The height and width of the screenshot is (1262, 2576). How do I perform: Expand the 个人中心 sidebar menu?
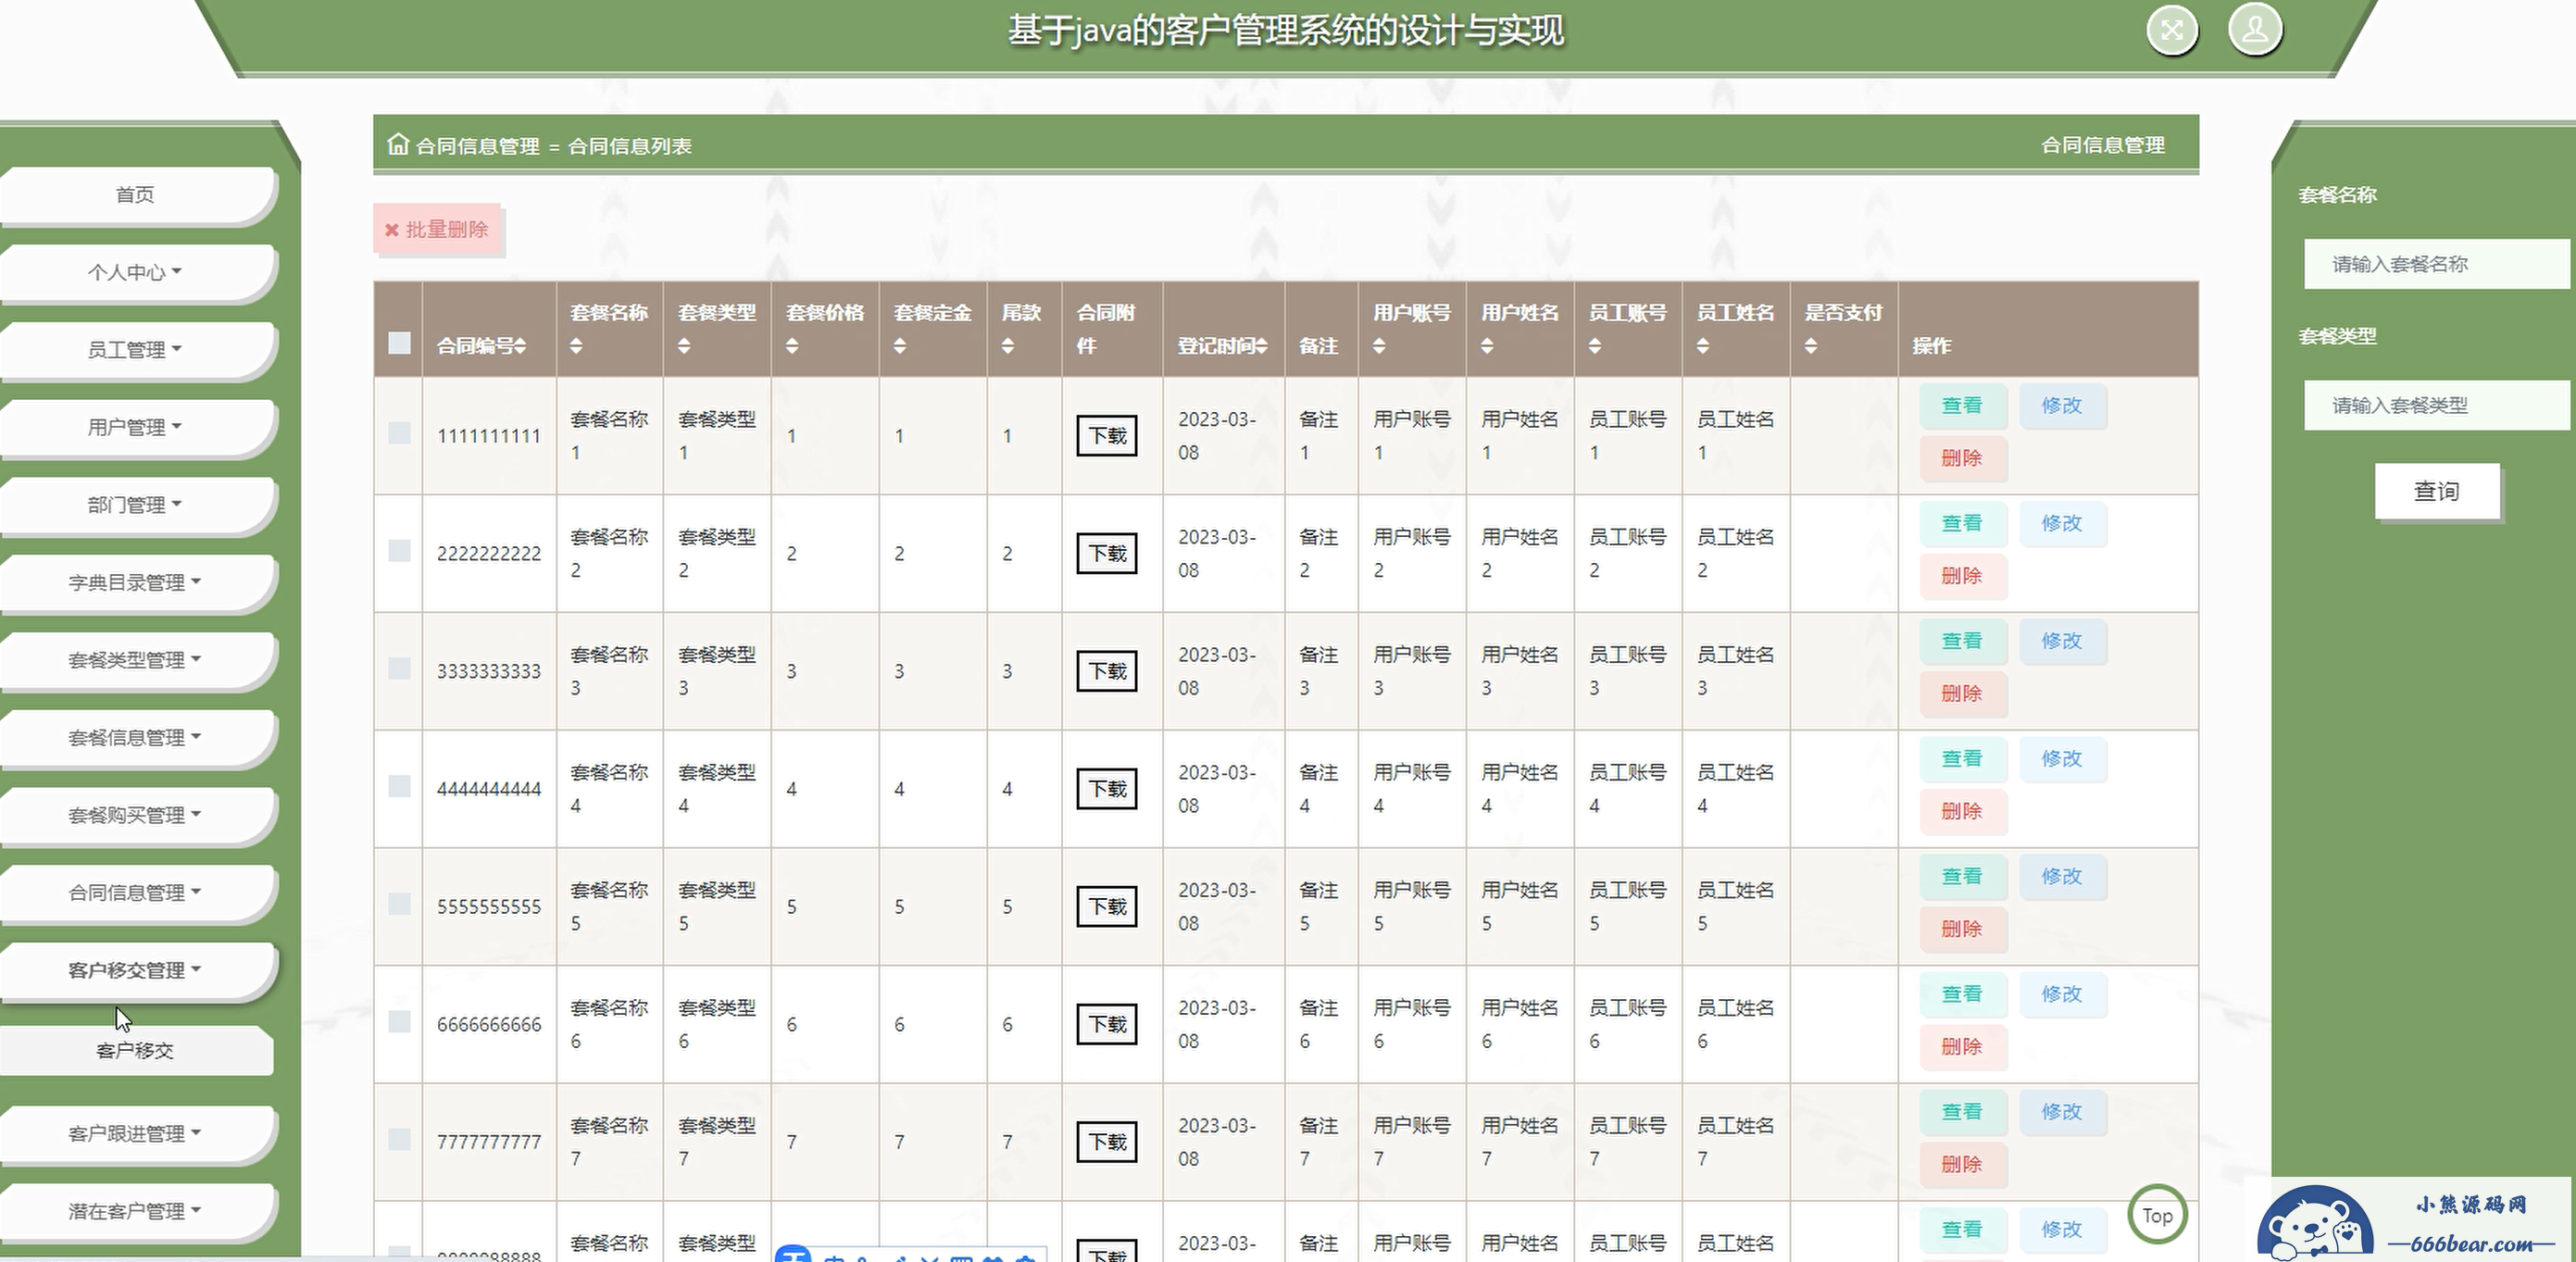(135, 272)
